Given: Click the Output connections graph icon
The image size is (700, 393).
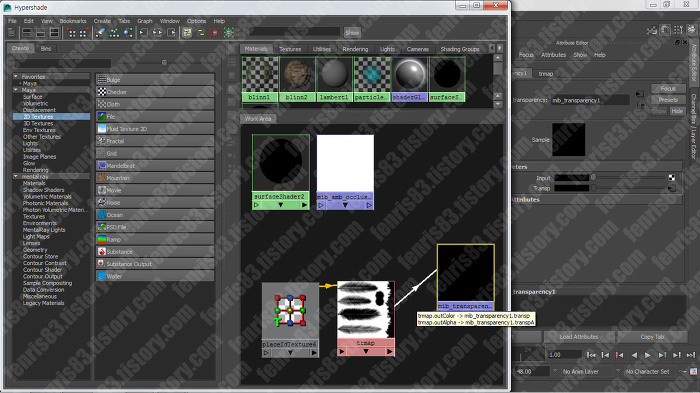Looking at the screenshot, I should pos(172,33).
